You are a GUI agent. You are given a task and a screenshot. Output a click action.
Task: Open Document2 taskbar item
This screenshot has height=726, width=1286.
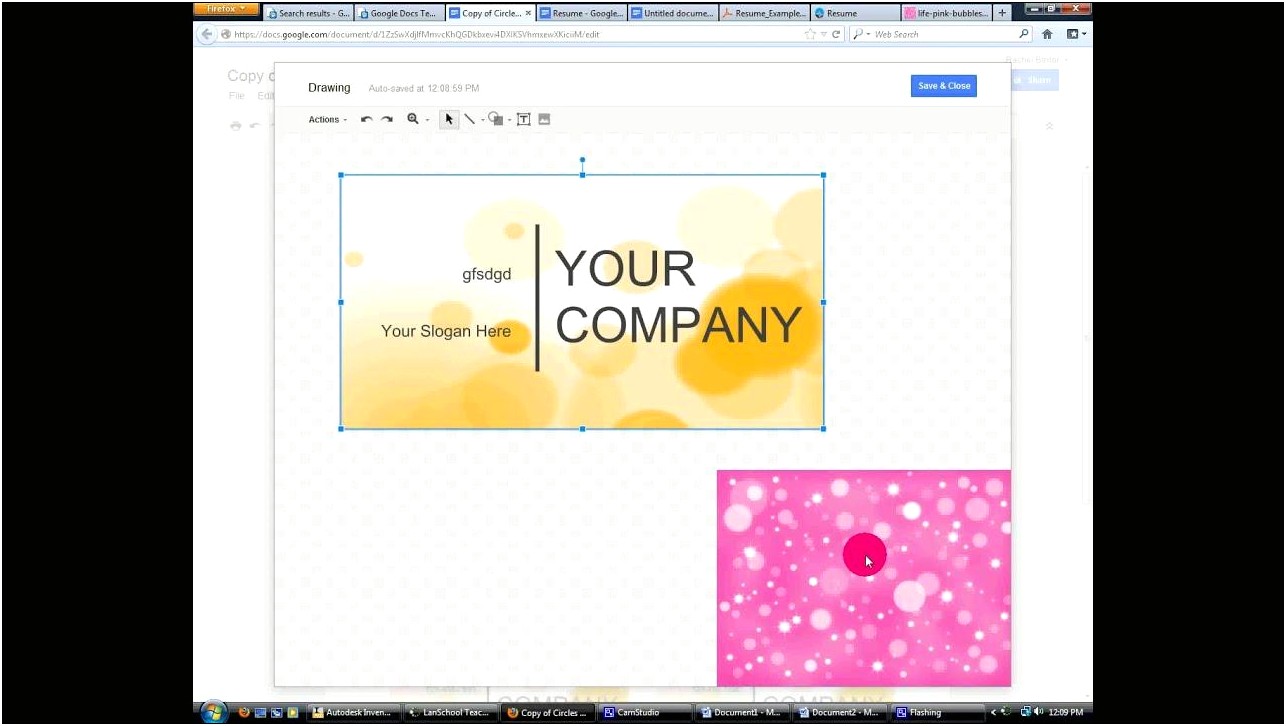(840, 713)
